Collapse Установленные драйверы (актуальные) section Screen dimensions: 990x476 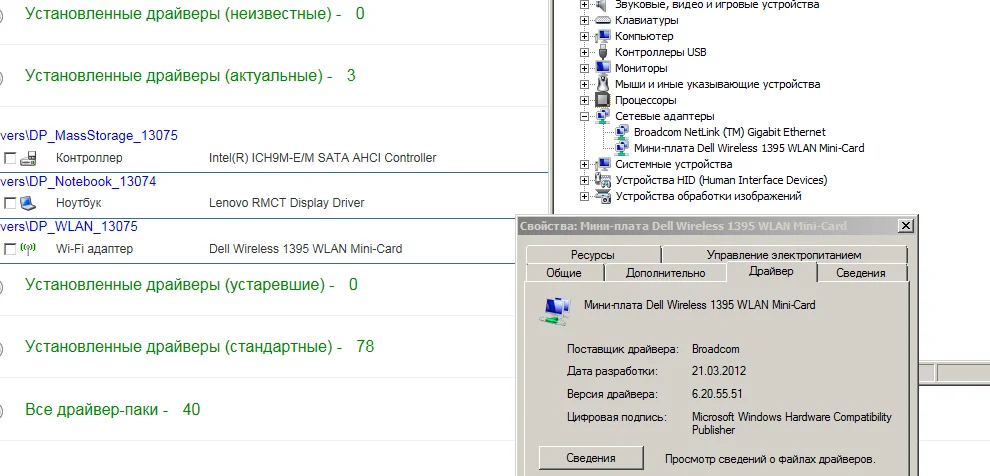tap(190, 76)
